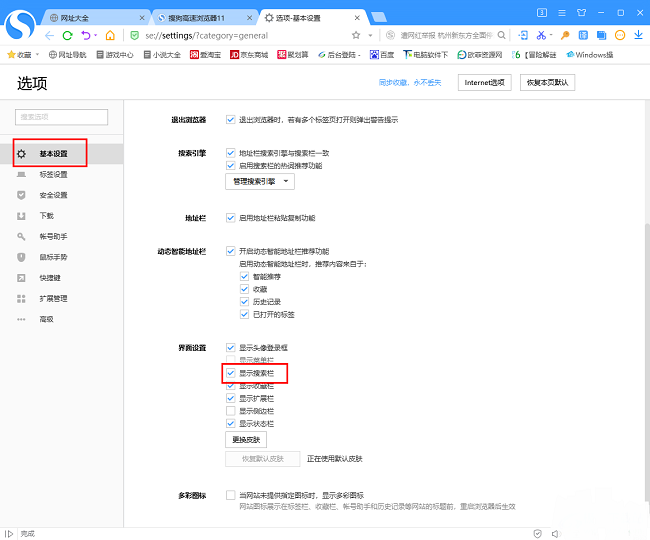This screenshot has height=540, width=650.
Task: Open 帐号助手 in sidebar
Action: coord(53,237)
